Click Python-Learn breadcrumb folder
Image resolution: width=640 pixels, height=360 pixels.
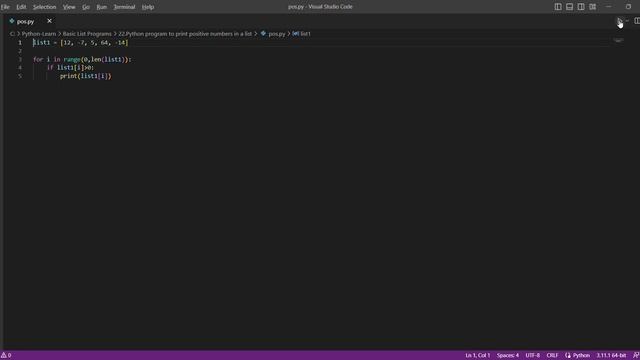tap(39, 34)
